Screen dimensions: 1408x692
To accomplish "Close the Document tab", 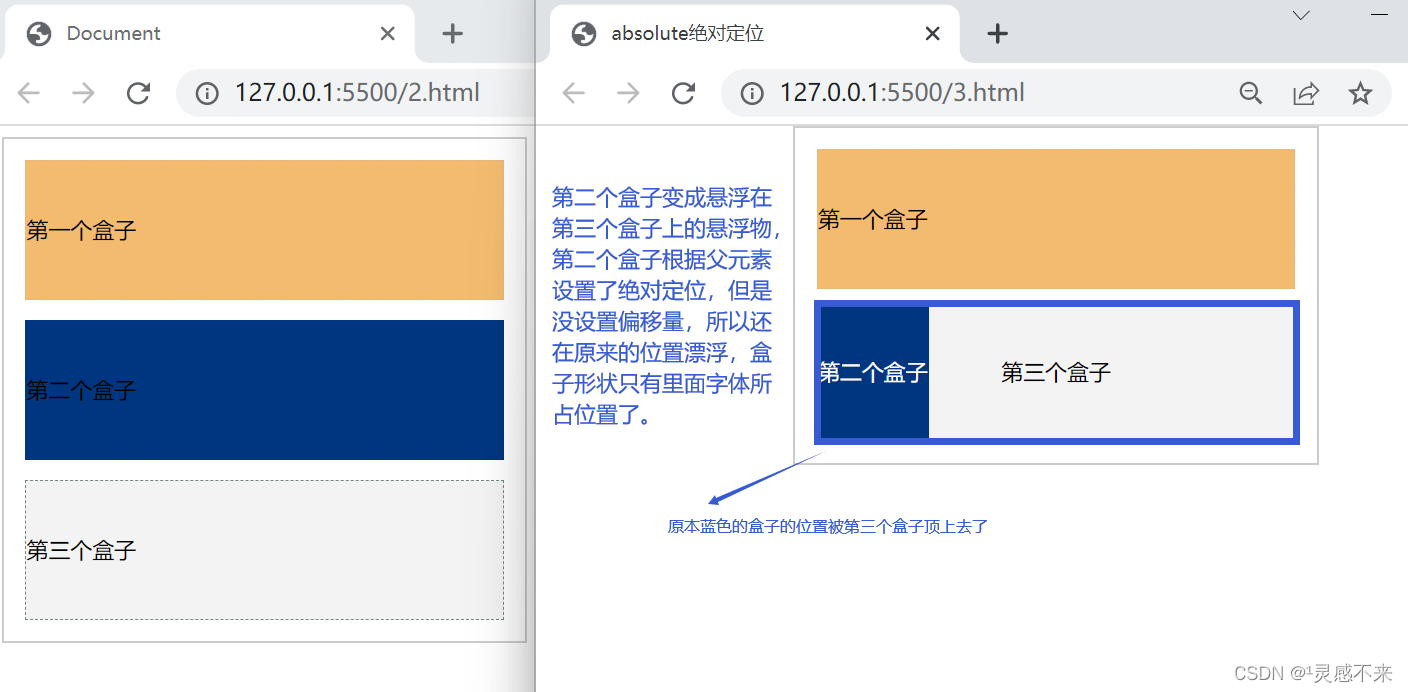I will [388, 33].
